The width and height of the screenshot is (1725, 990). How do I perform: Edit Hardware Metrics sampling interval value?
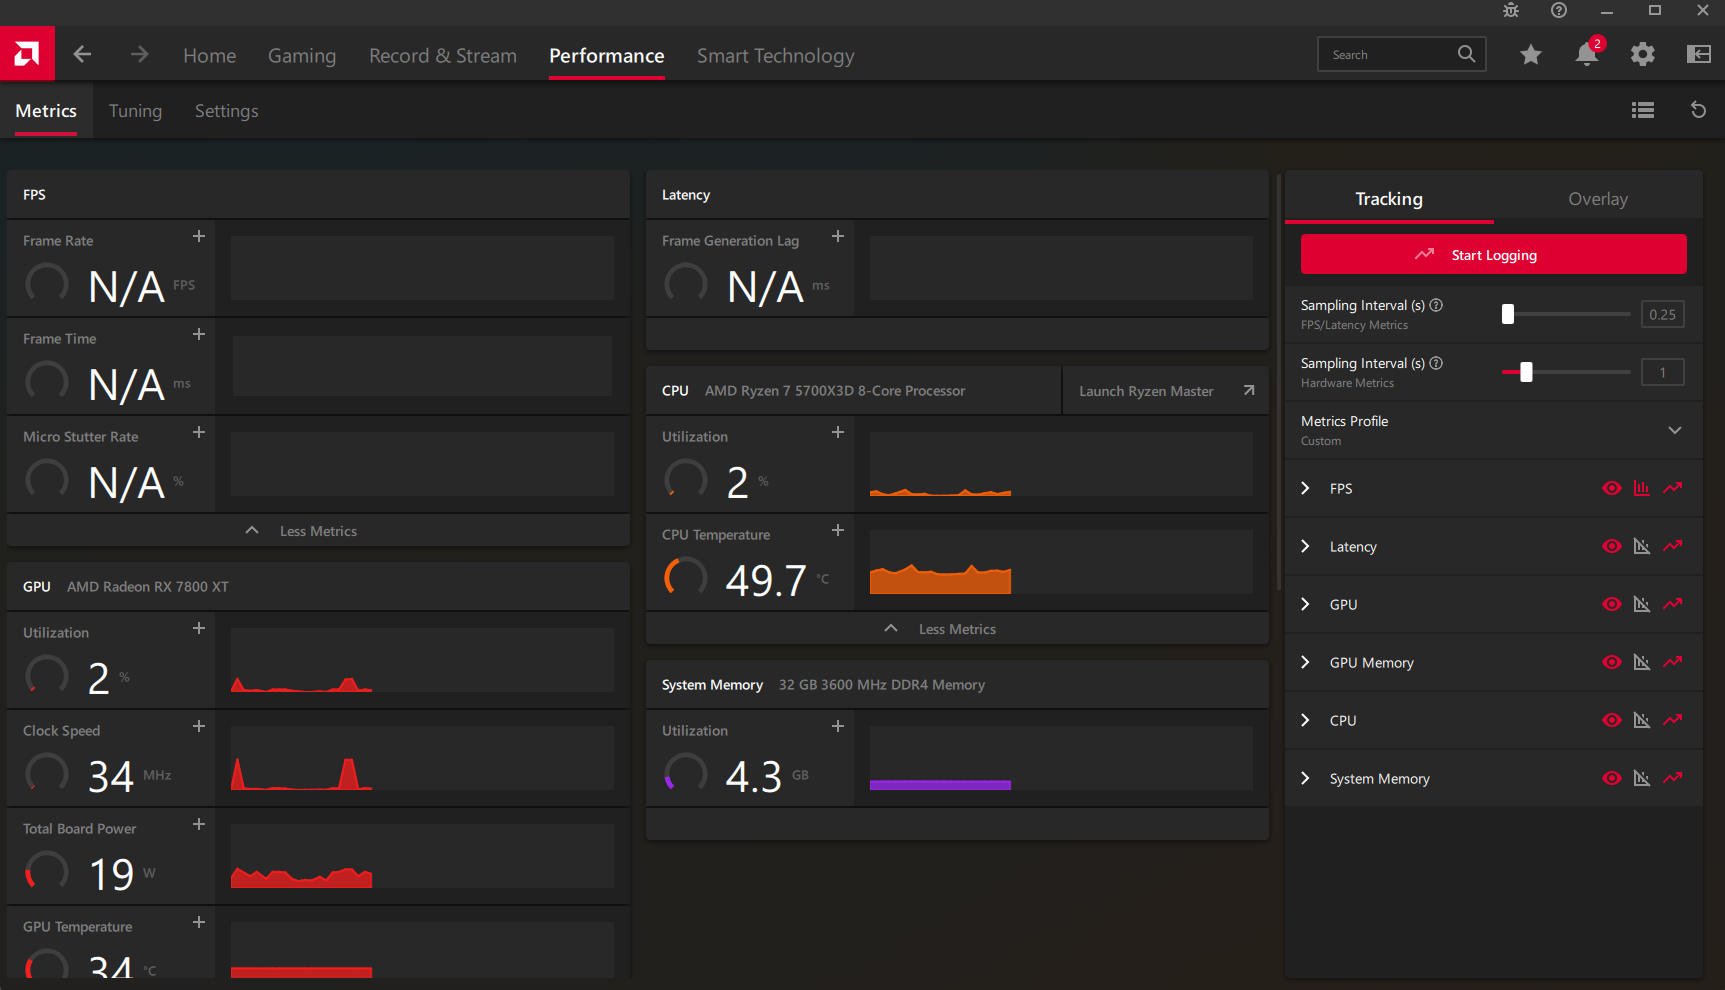(x=1663, y=372)
